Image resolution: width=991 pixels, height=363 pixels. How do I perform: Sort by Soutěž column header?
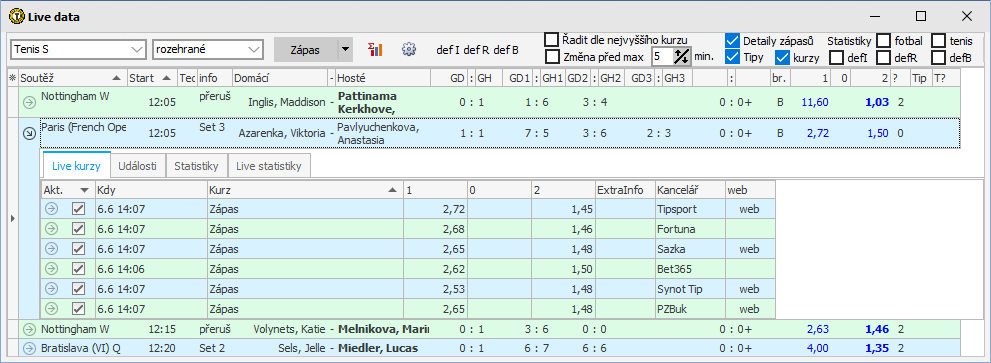tap(72, 78)
